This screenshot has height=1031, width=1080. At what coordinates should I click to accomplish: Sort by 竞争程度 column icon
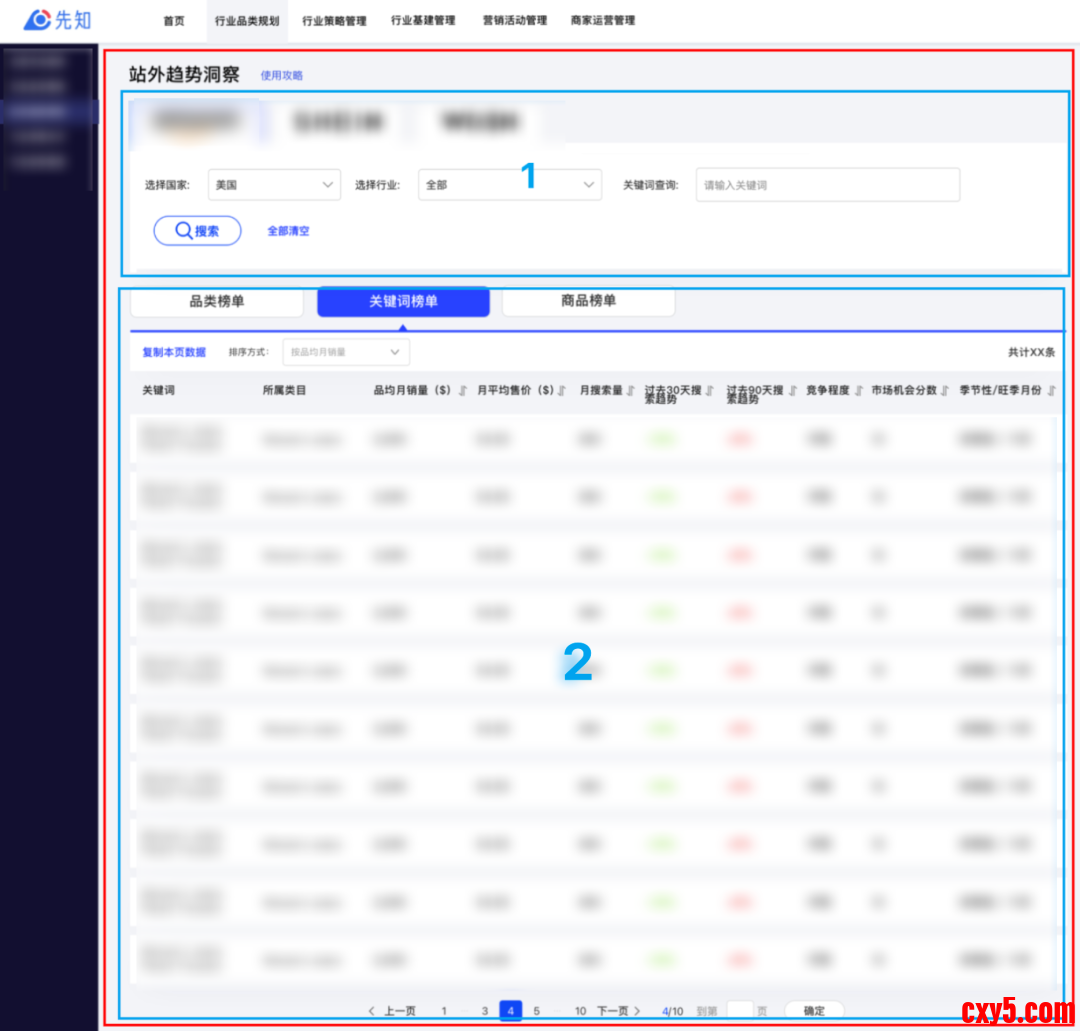tap(858, 391)
